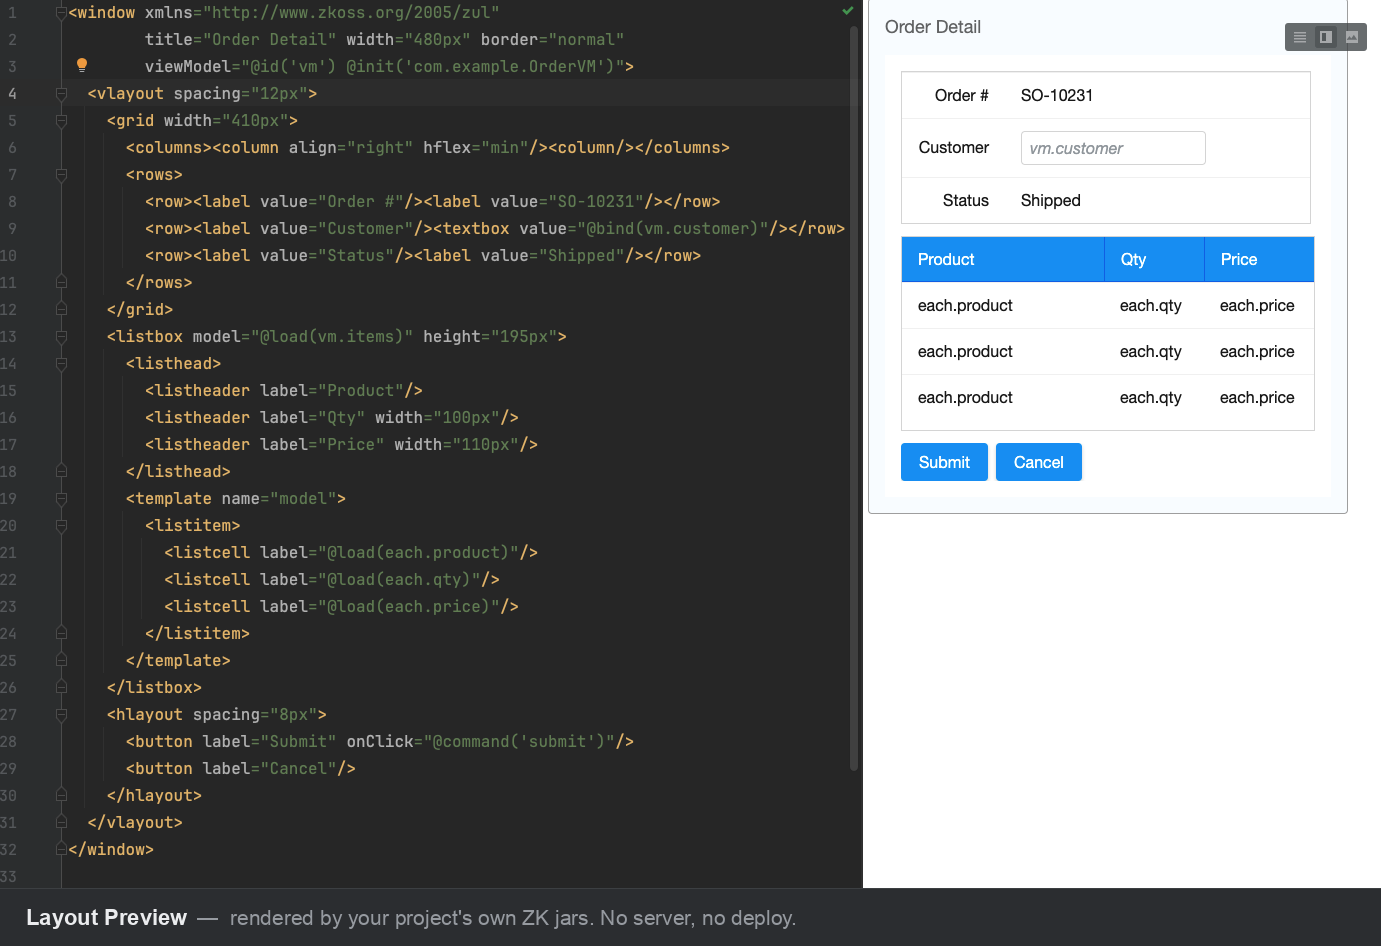1381x946 pixels.
Task: Click the SO-10231 order number label
Action: [x=1057, y=95]
